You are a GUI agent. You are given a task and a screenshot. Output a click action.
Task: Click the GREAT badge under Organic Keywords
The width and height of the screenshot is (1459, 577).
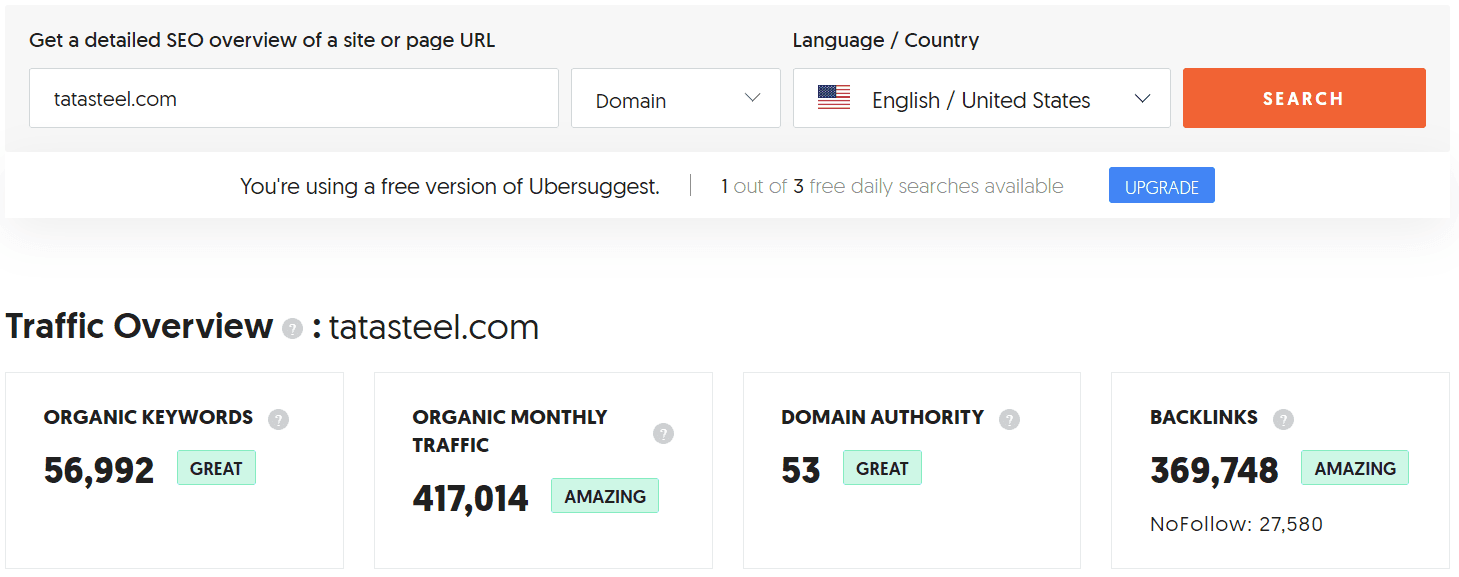[x=216, y=468]
